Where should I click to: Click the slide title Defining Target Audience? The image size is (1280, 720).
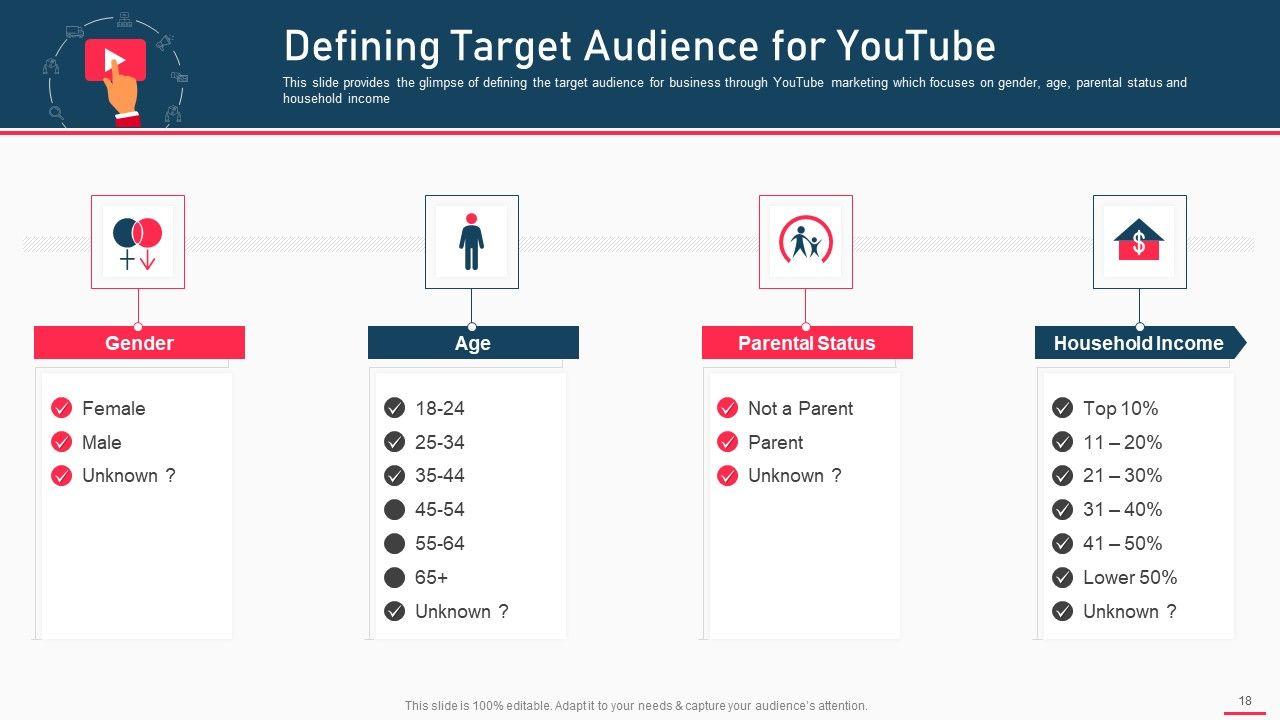point(640,47)
